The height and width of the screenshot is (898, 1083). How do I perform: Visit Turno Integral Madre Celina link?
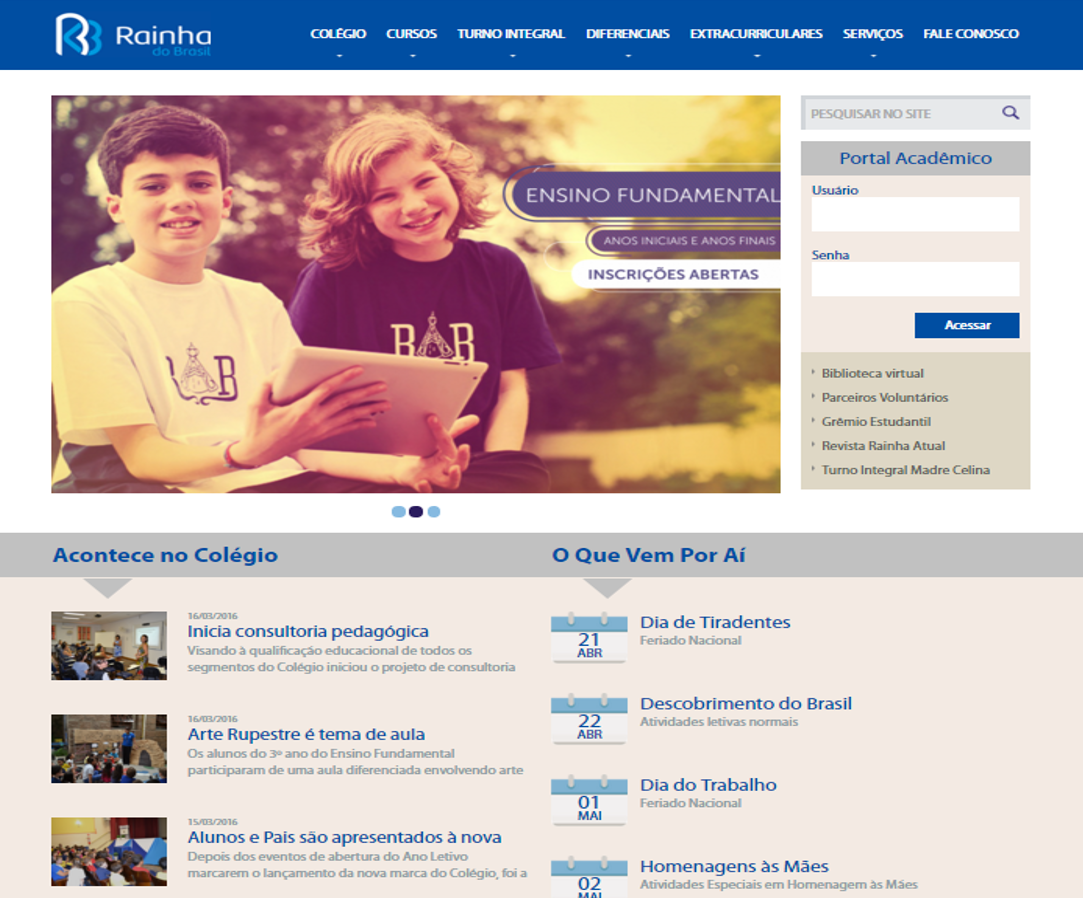click(x=905, y=470)
